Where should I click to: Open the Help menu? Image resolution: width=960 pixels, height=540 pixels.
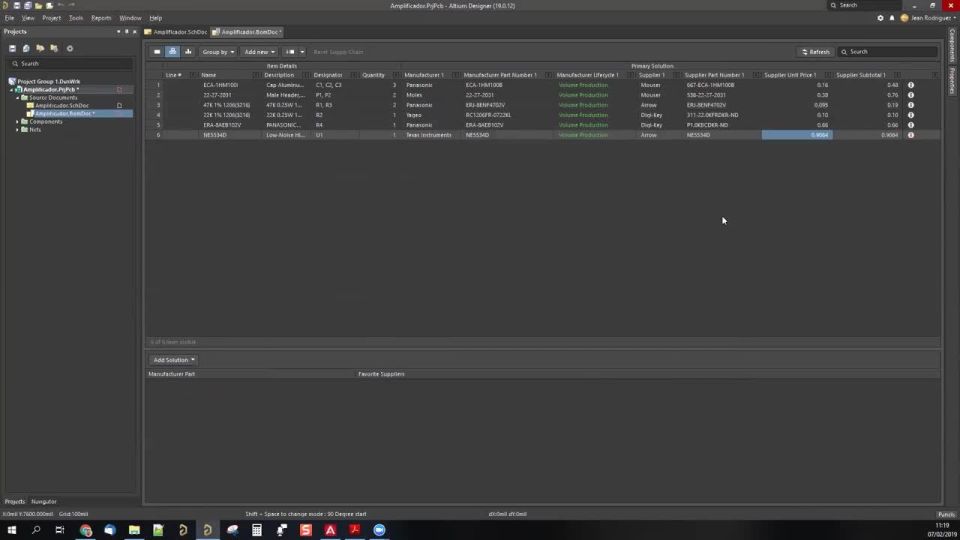(x=156, y=18)
